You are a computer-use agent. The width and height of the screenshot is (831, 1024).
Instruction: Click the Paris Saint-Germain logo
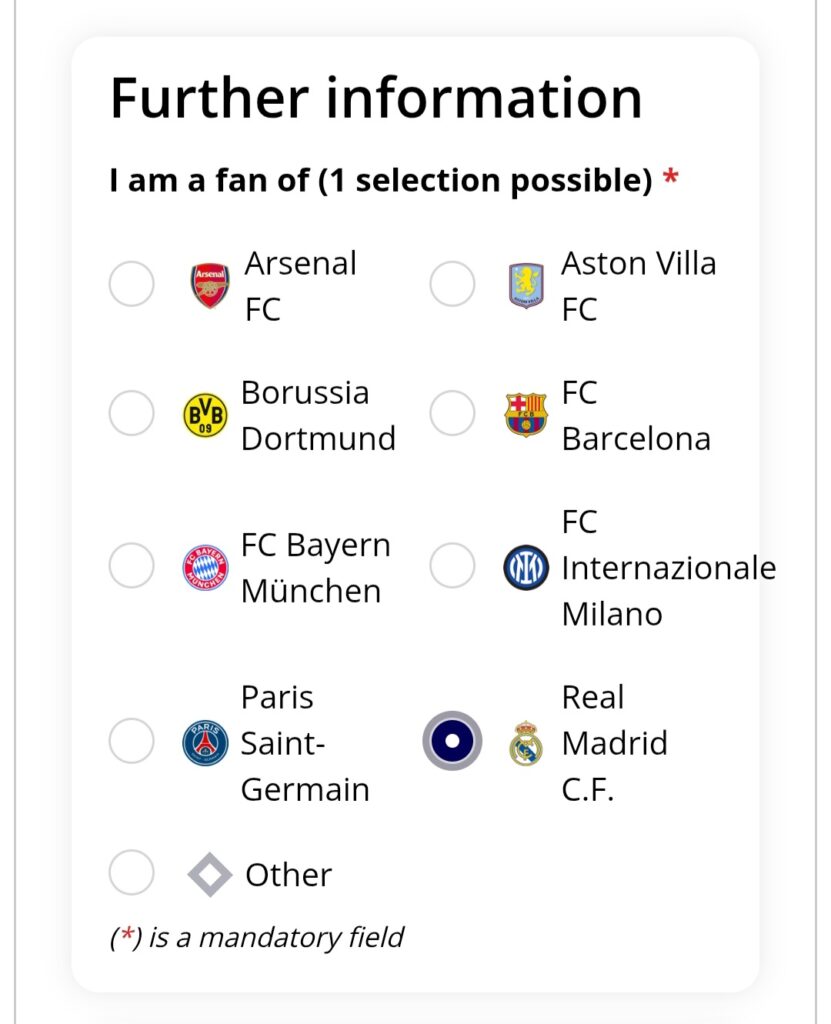[x=205, y=743]
